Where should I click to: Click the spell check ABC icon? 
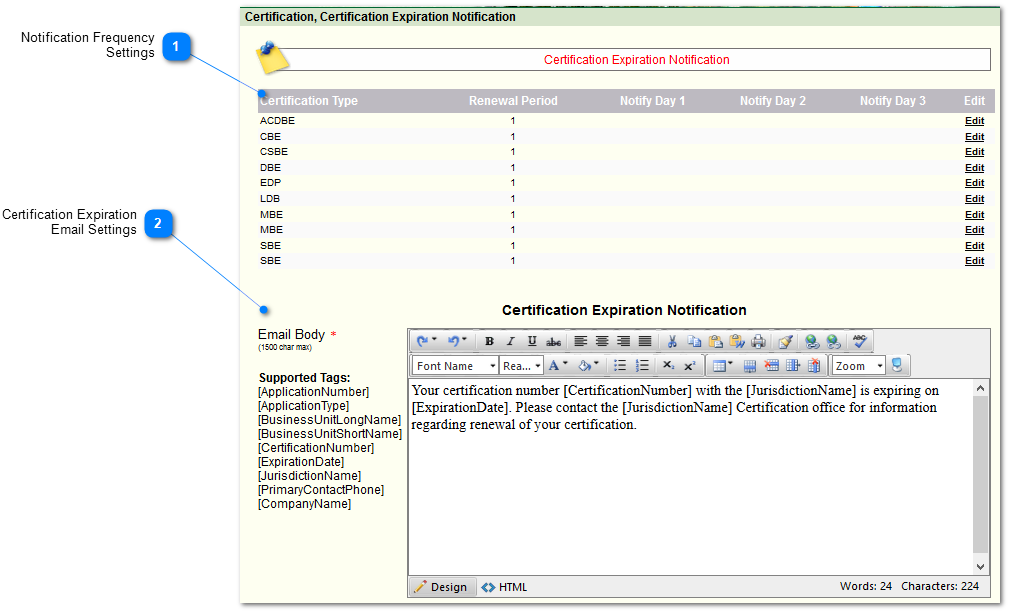coord(859,341)
